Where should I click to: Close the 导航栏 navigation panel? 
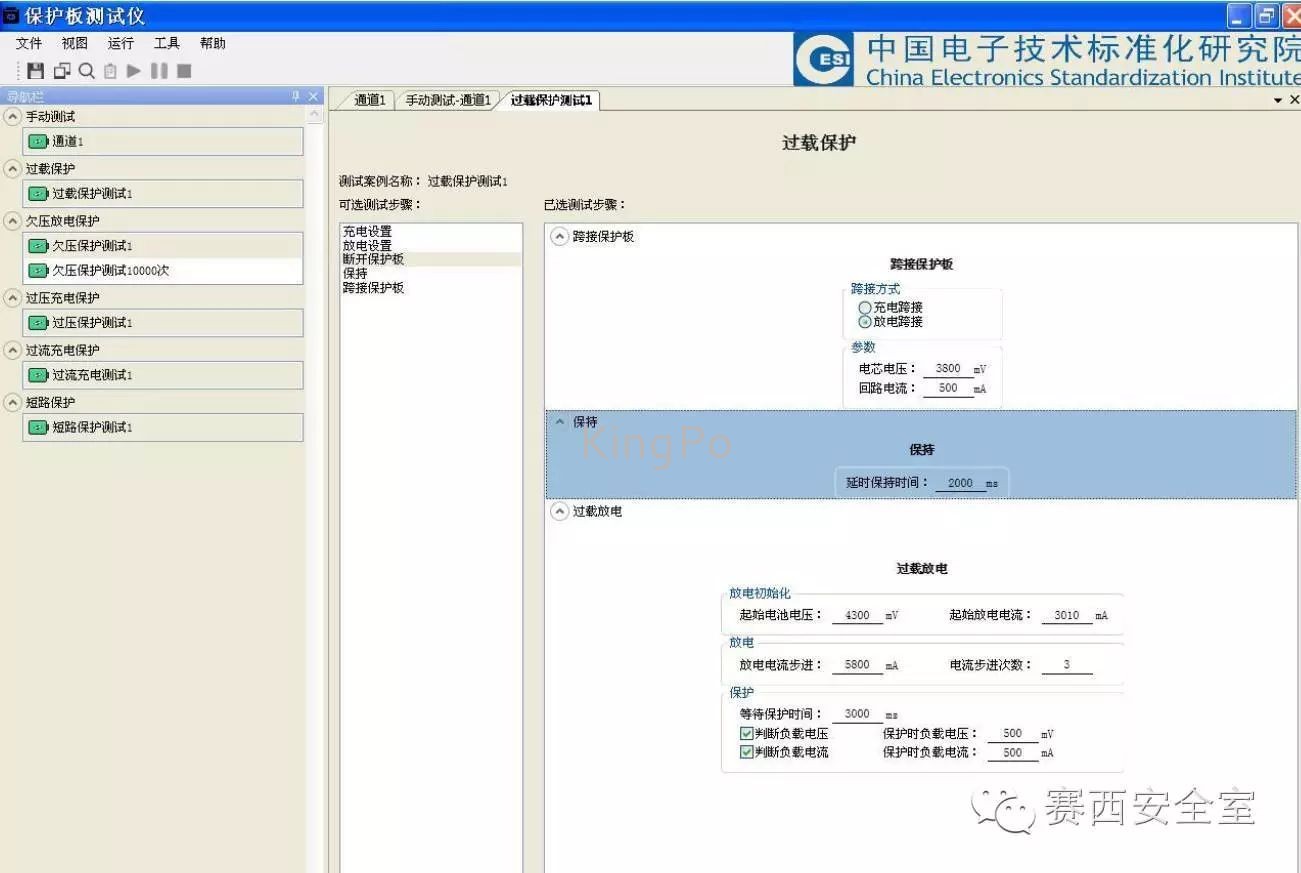pos(313,96)
